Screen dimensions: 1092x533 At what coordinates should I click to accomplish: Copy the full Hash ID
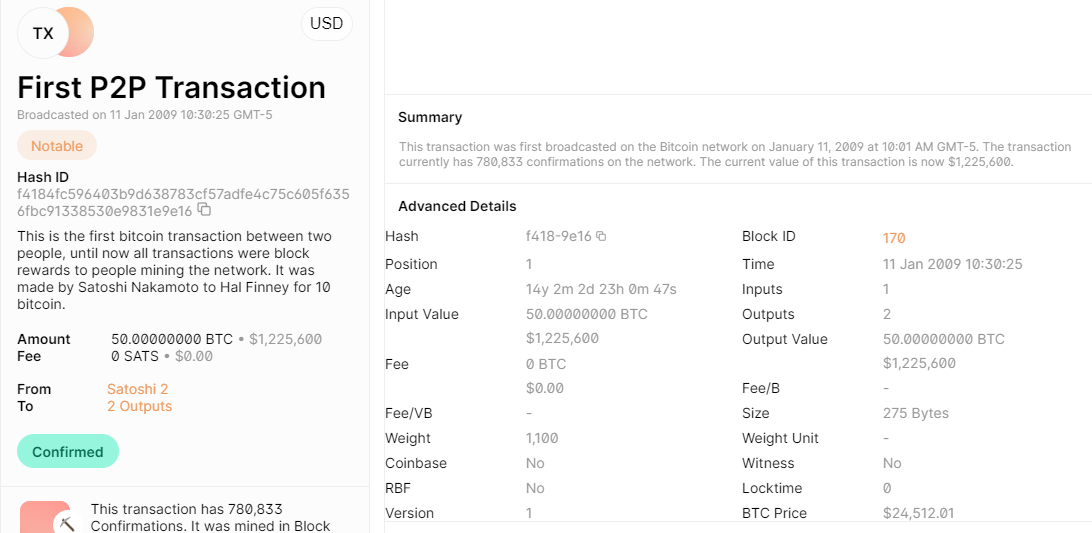coord(204,209)
